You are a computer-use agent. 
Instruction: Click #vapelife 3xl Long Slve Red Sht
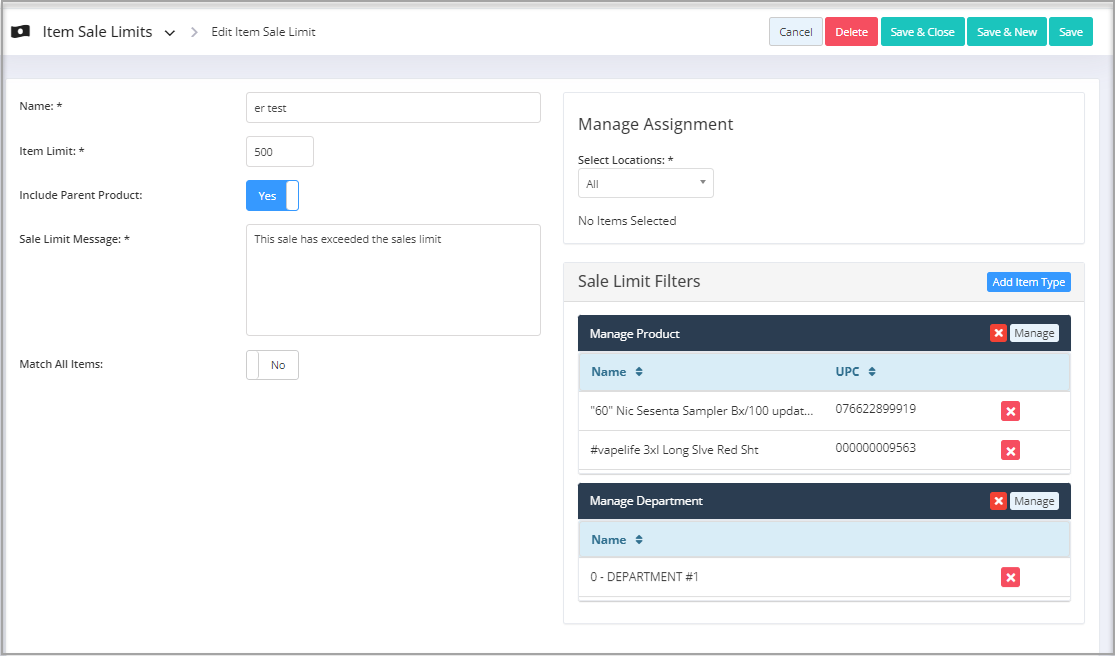pyautogui.click(x=674, y=450)
